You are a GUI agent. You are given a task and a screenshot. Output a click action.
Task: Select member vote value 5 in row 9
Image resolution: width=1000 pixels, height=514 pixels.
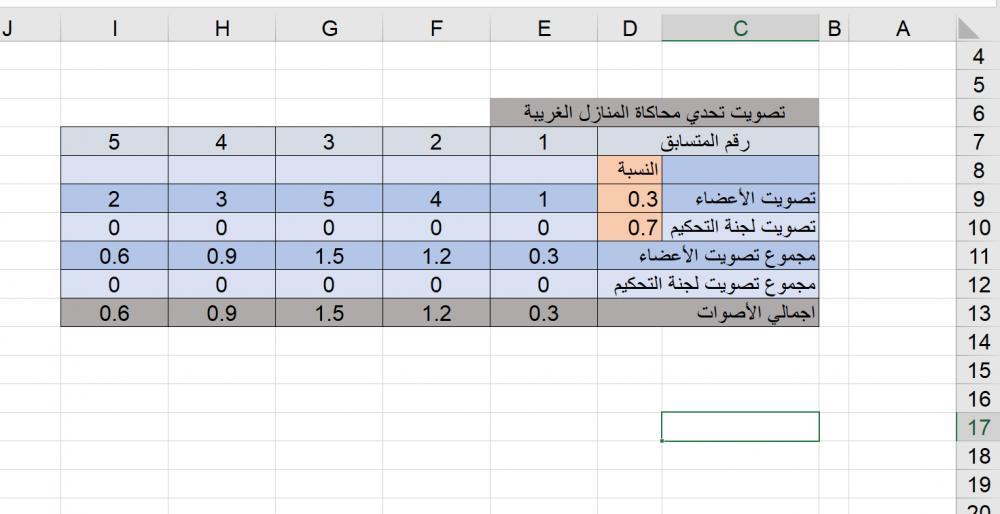click(x=329, y=199)
